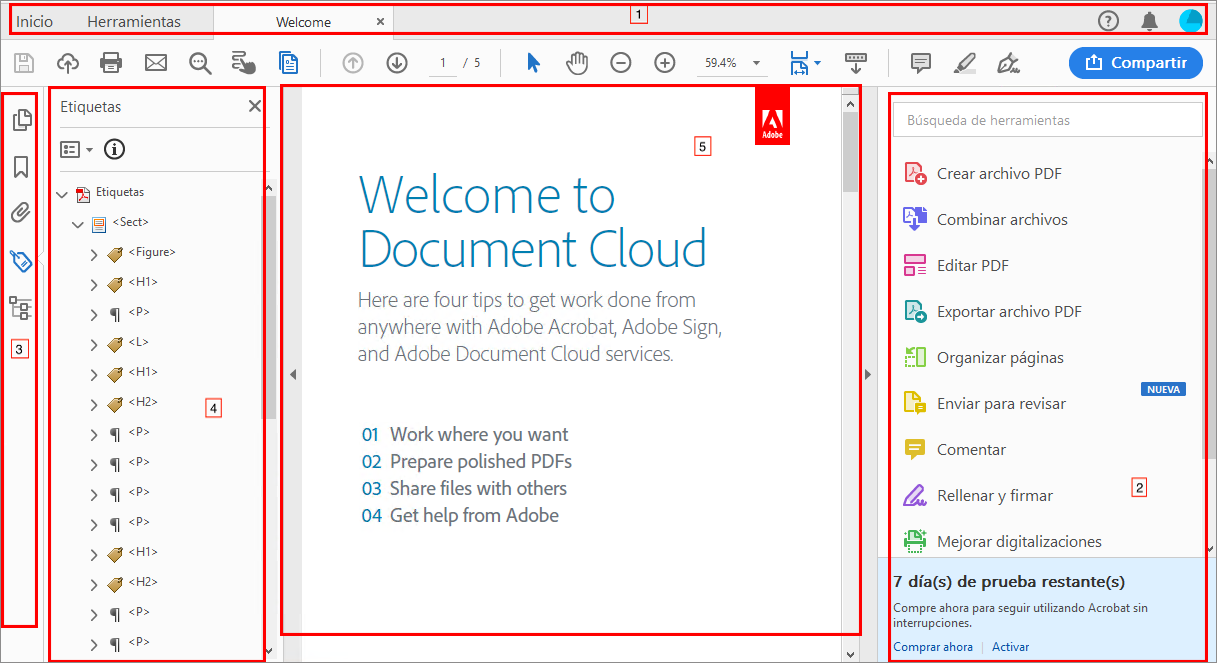Zoom in on the page
The image size is (1217, 663).
[x=665, y=63]
